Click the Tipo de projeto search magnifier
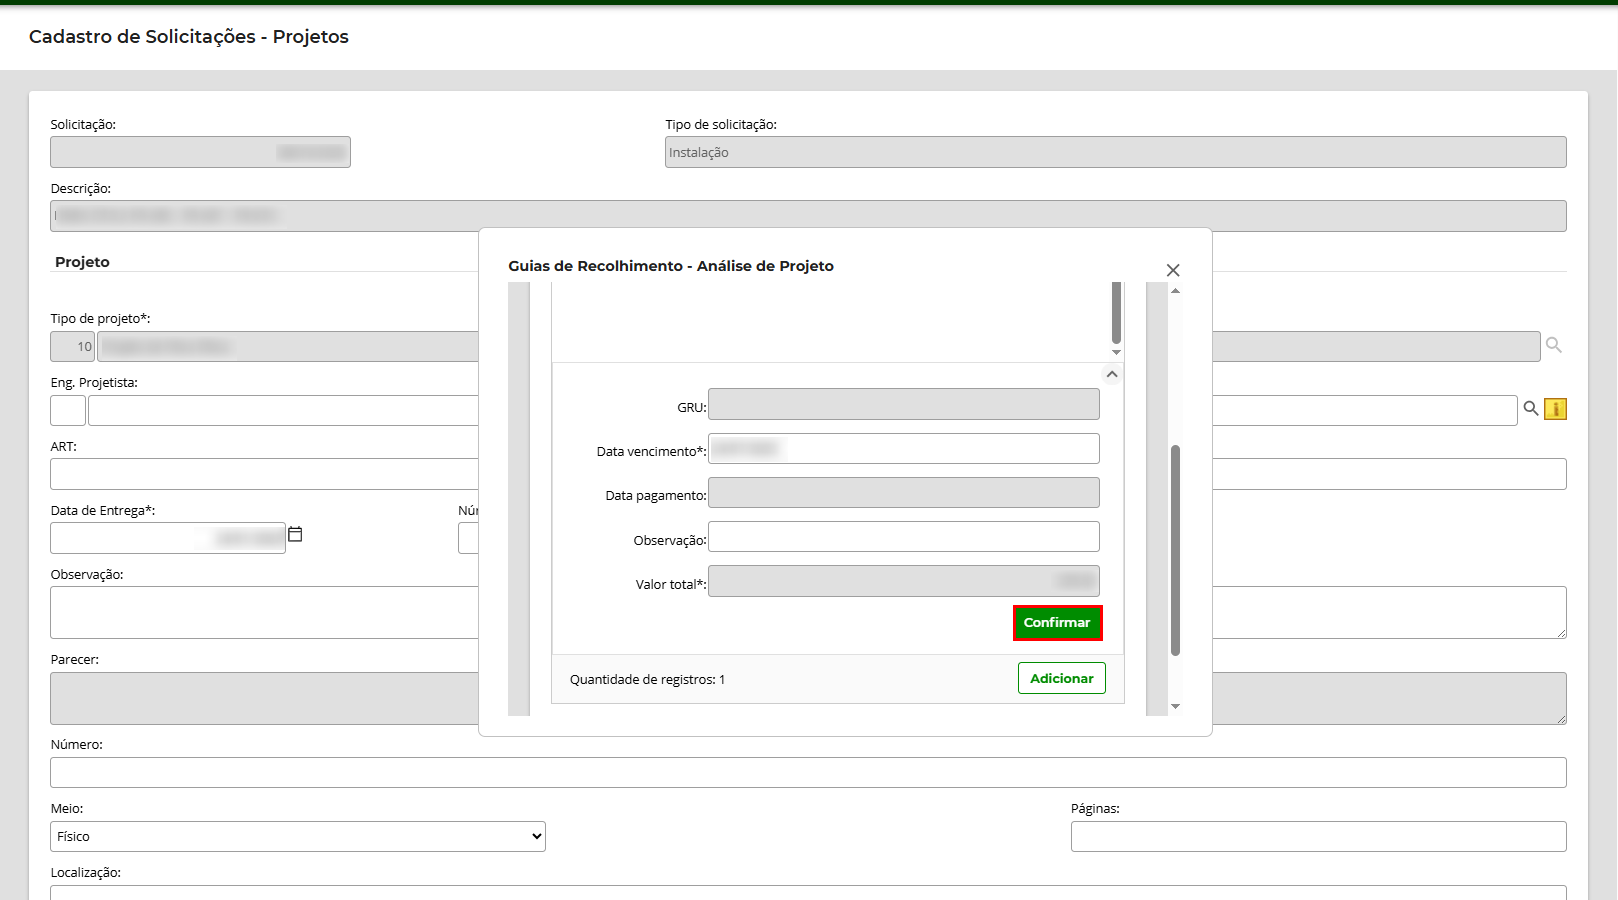The width and height of the screenshot is (1618, 900). click(1553, 345)
